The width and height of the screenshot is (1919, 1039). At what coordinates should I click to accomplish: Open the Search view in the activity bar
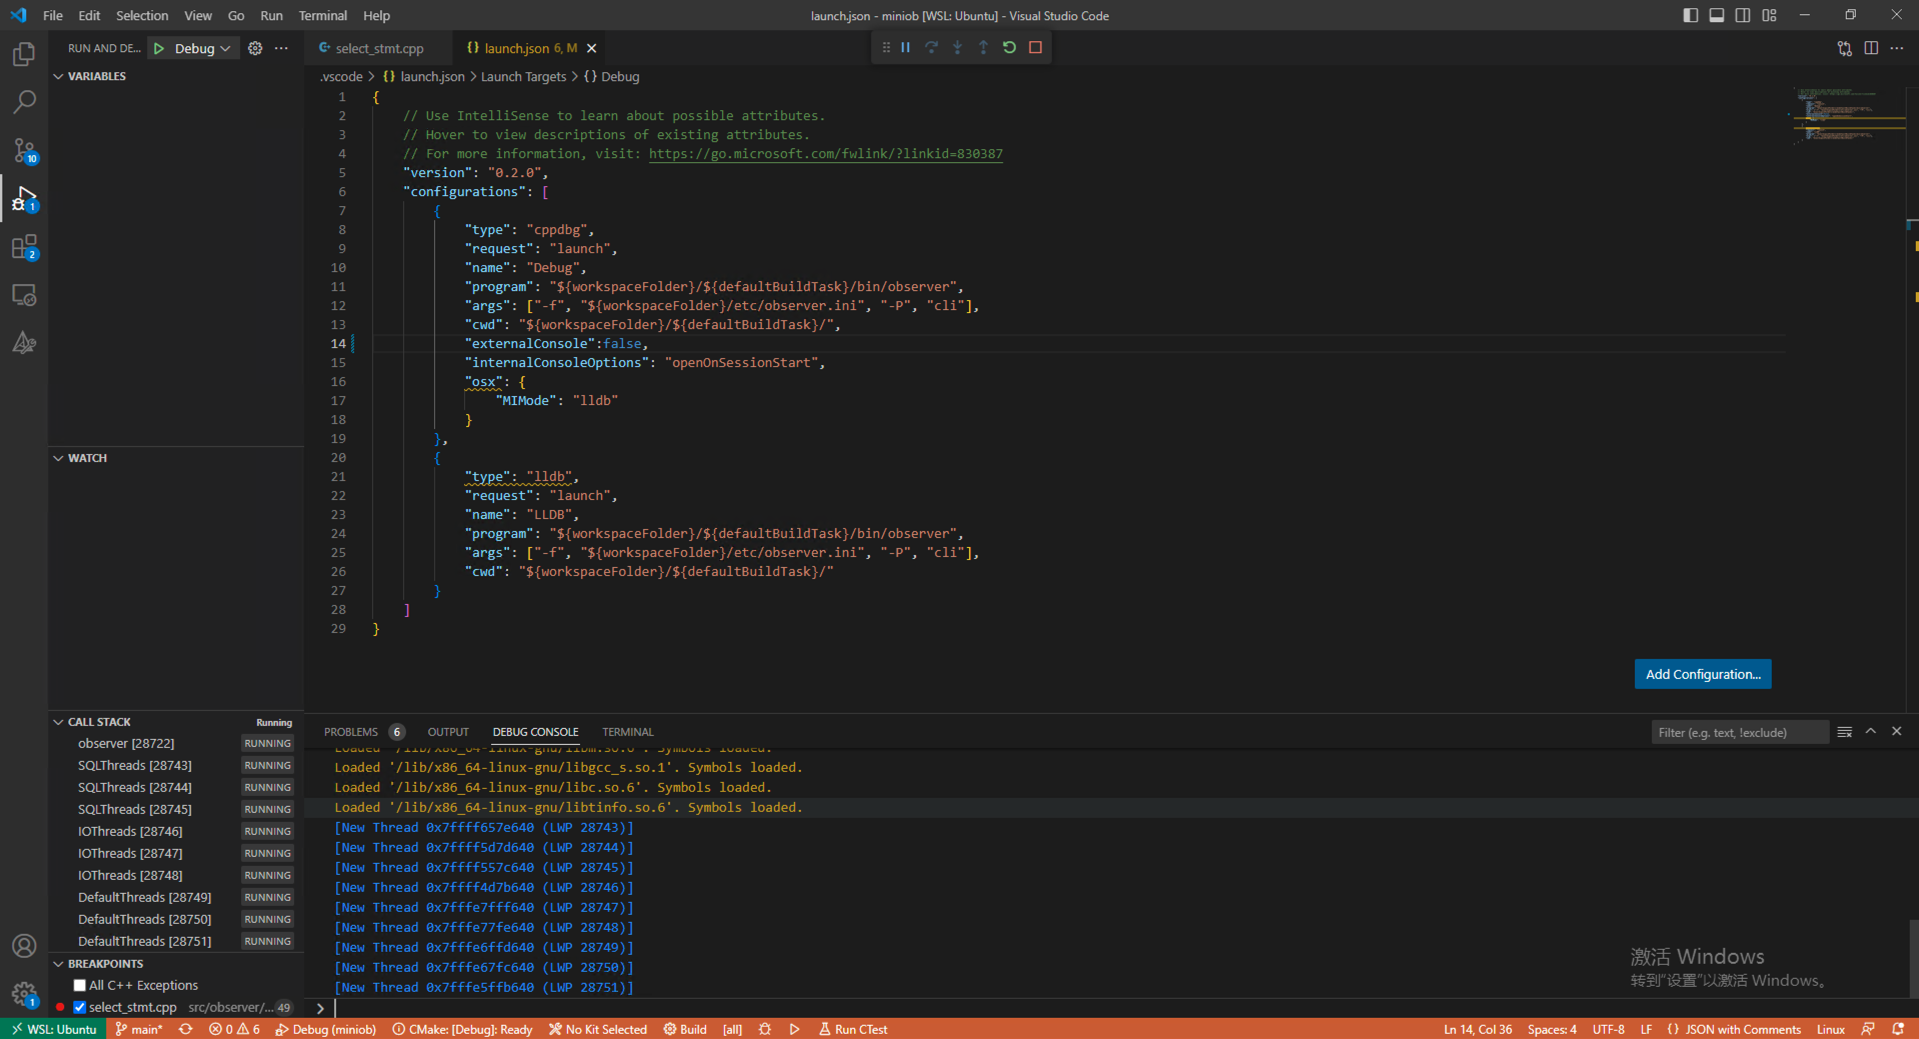(x=24, y=101)
